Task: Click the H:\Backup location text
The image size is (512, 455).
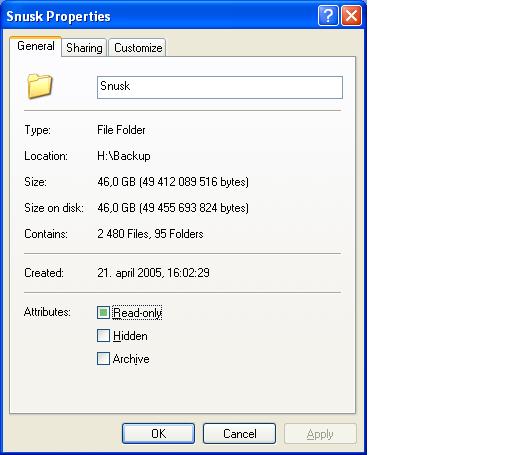Action: [124, 156]
